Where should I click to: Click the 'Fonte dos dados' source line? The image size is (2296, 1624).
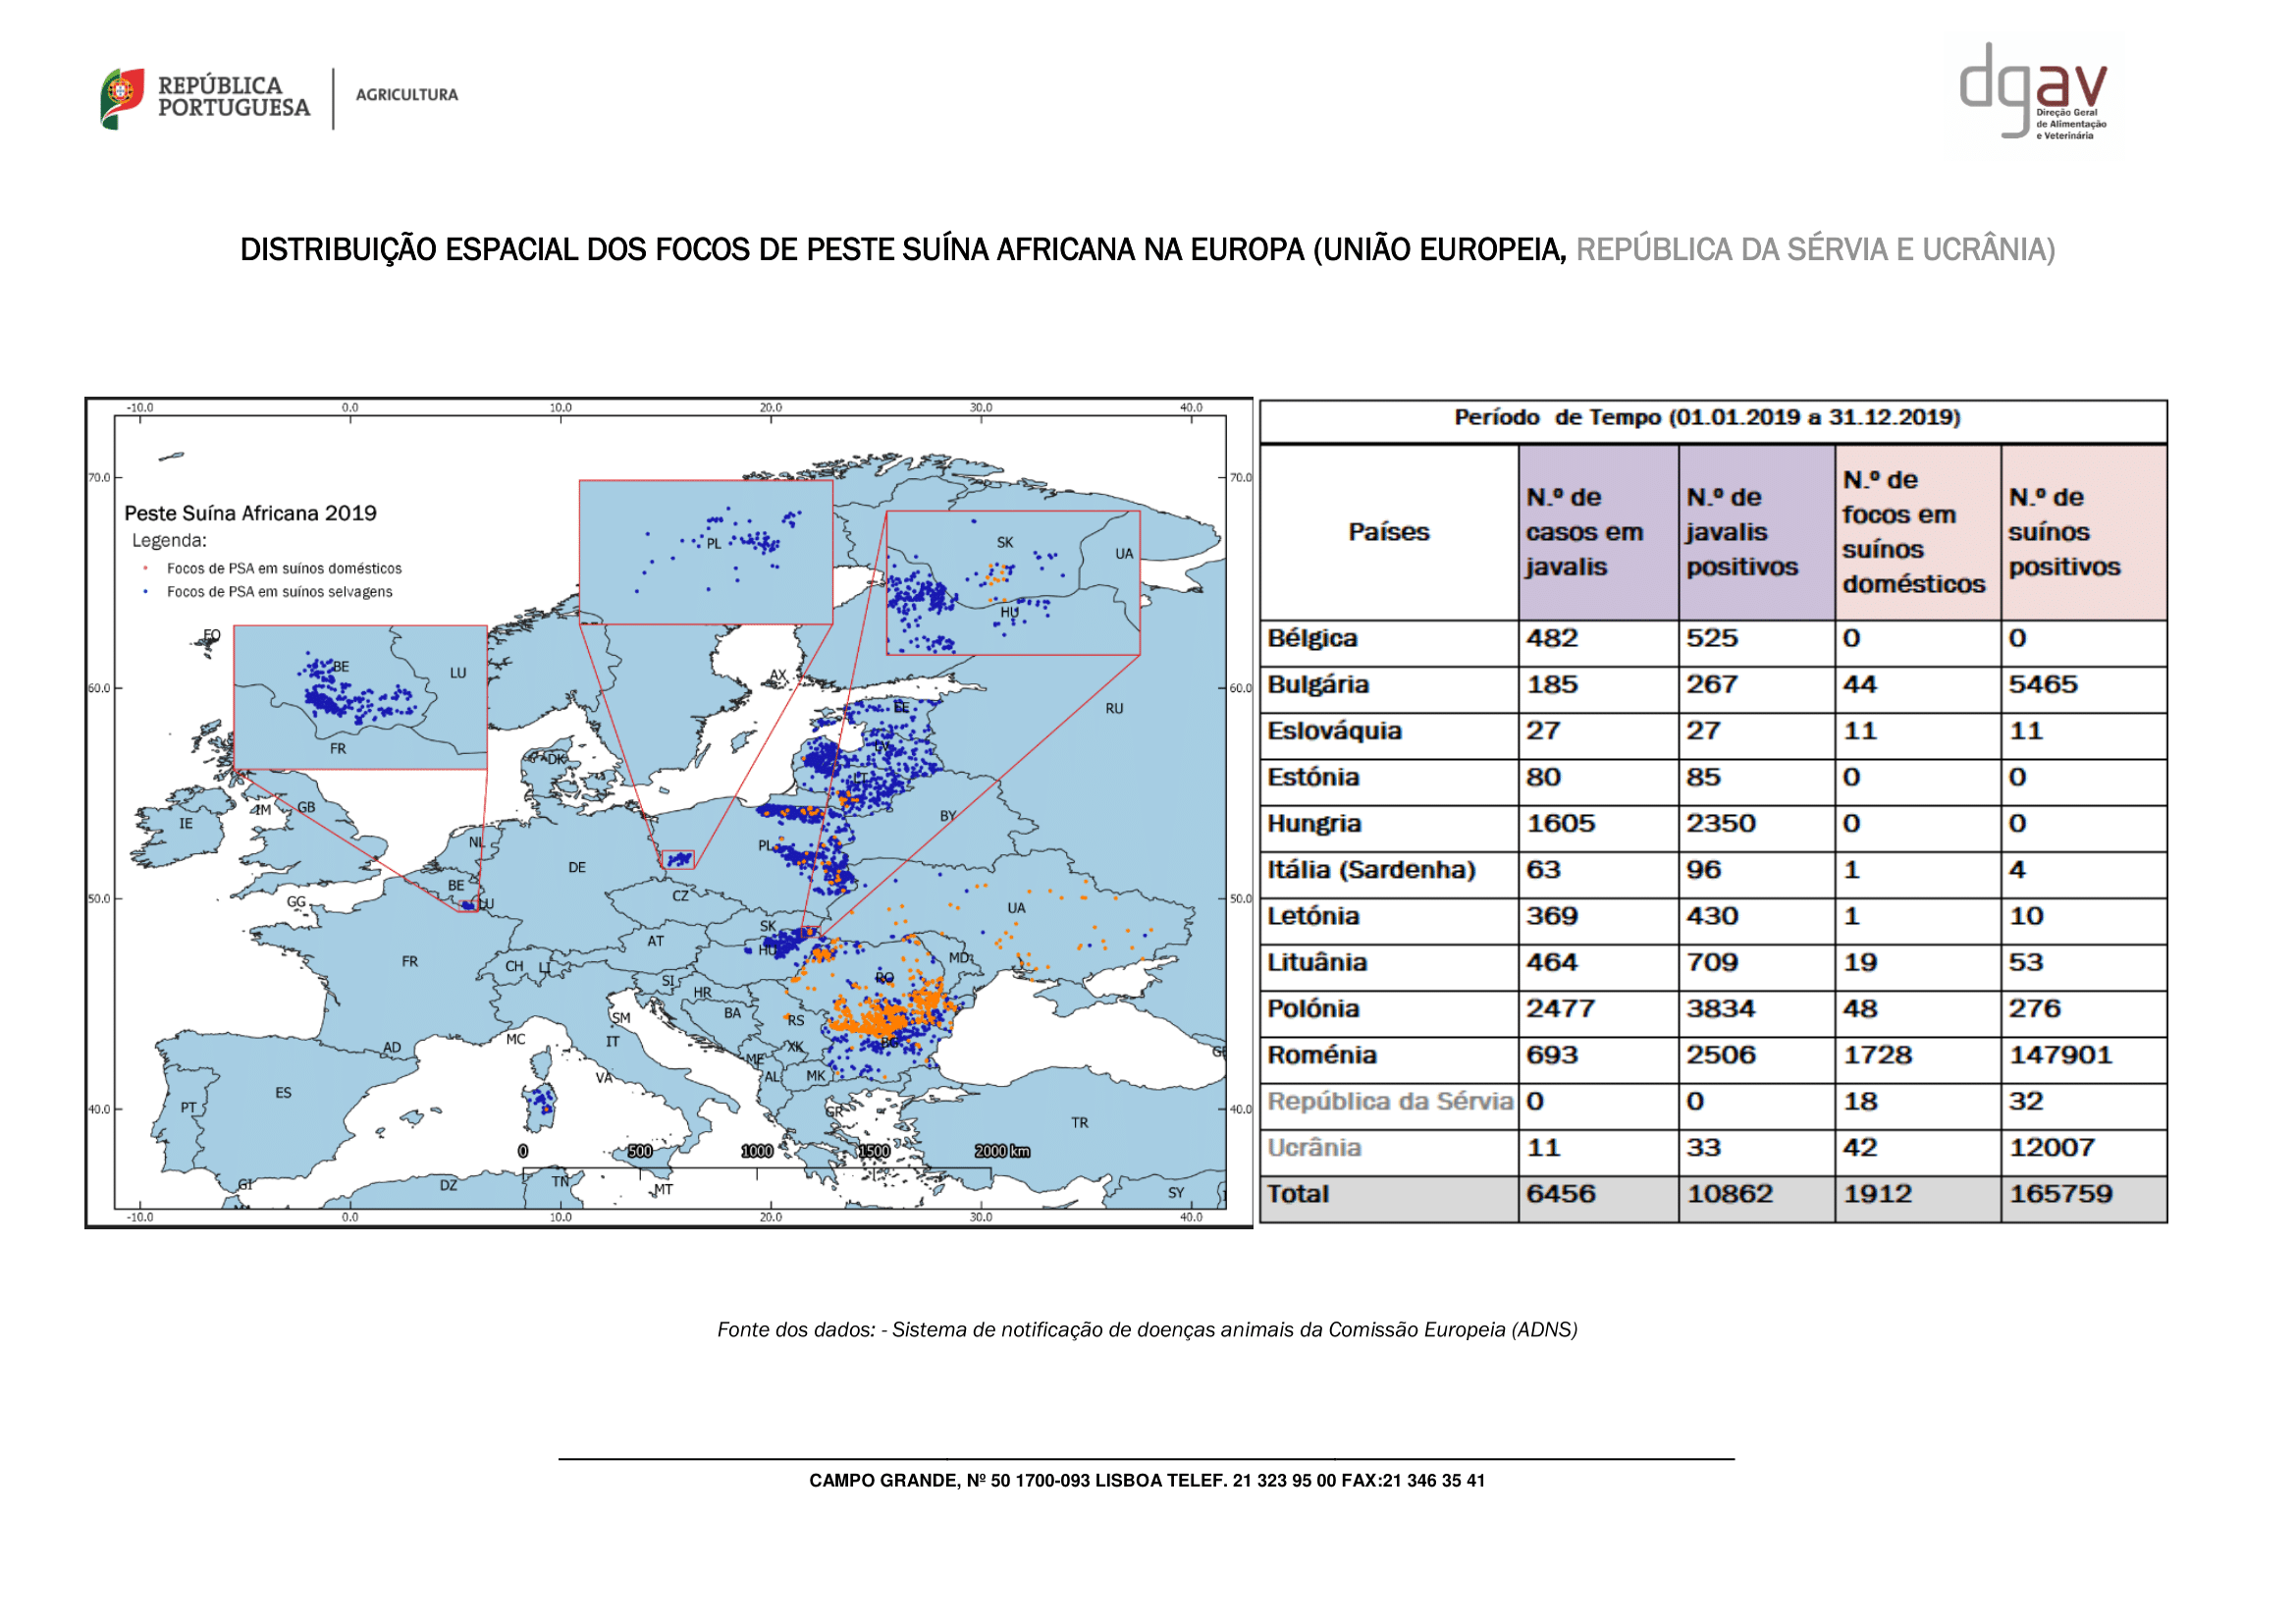coord(1147,1330)
